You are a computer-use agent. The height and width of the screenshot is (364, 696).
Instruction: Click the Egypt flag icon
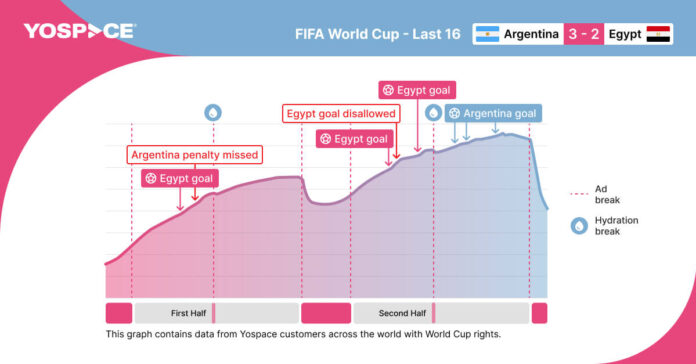(x=658, y=34)
